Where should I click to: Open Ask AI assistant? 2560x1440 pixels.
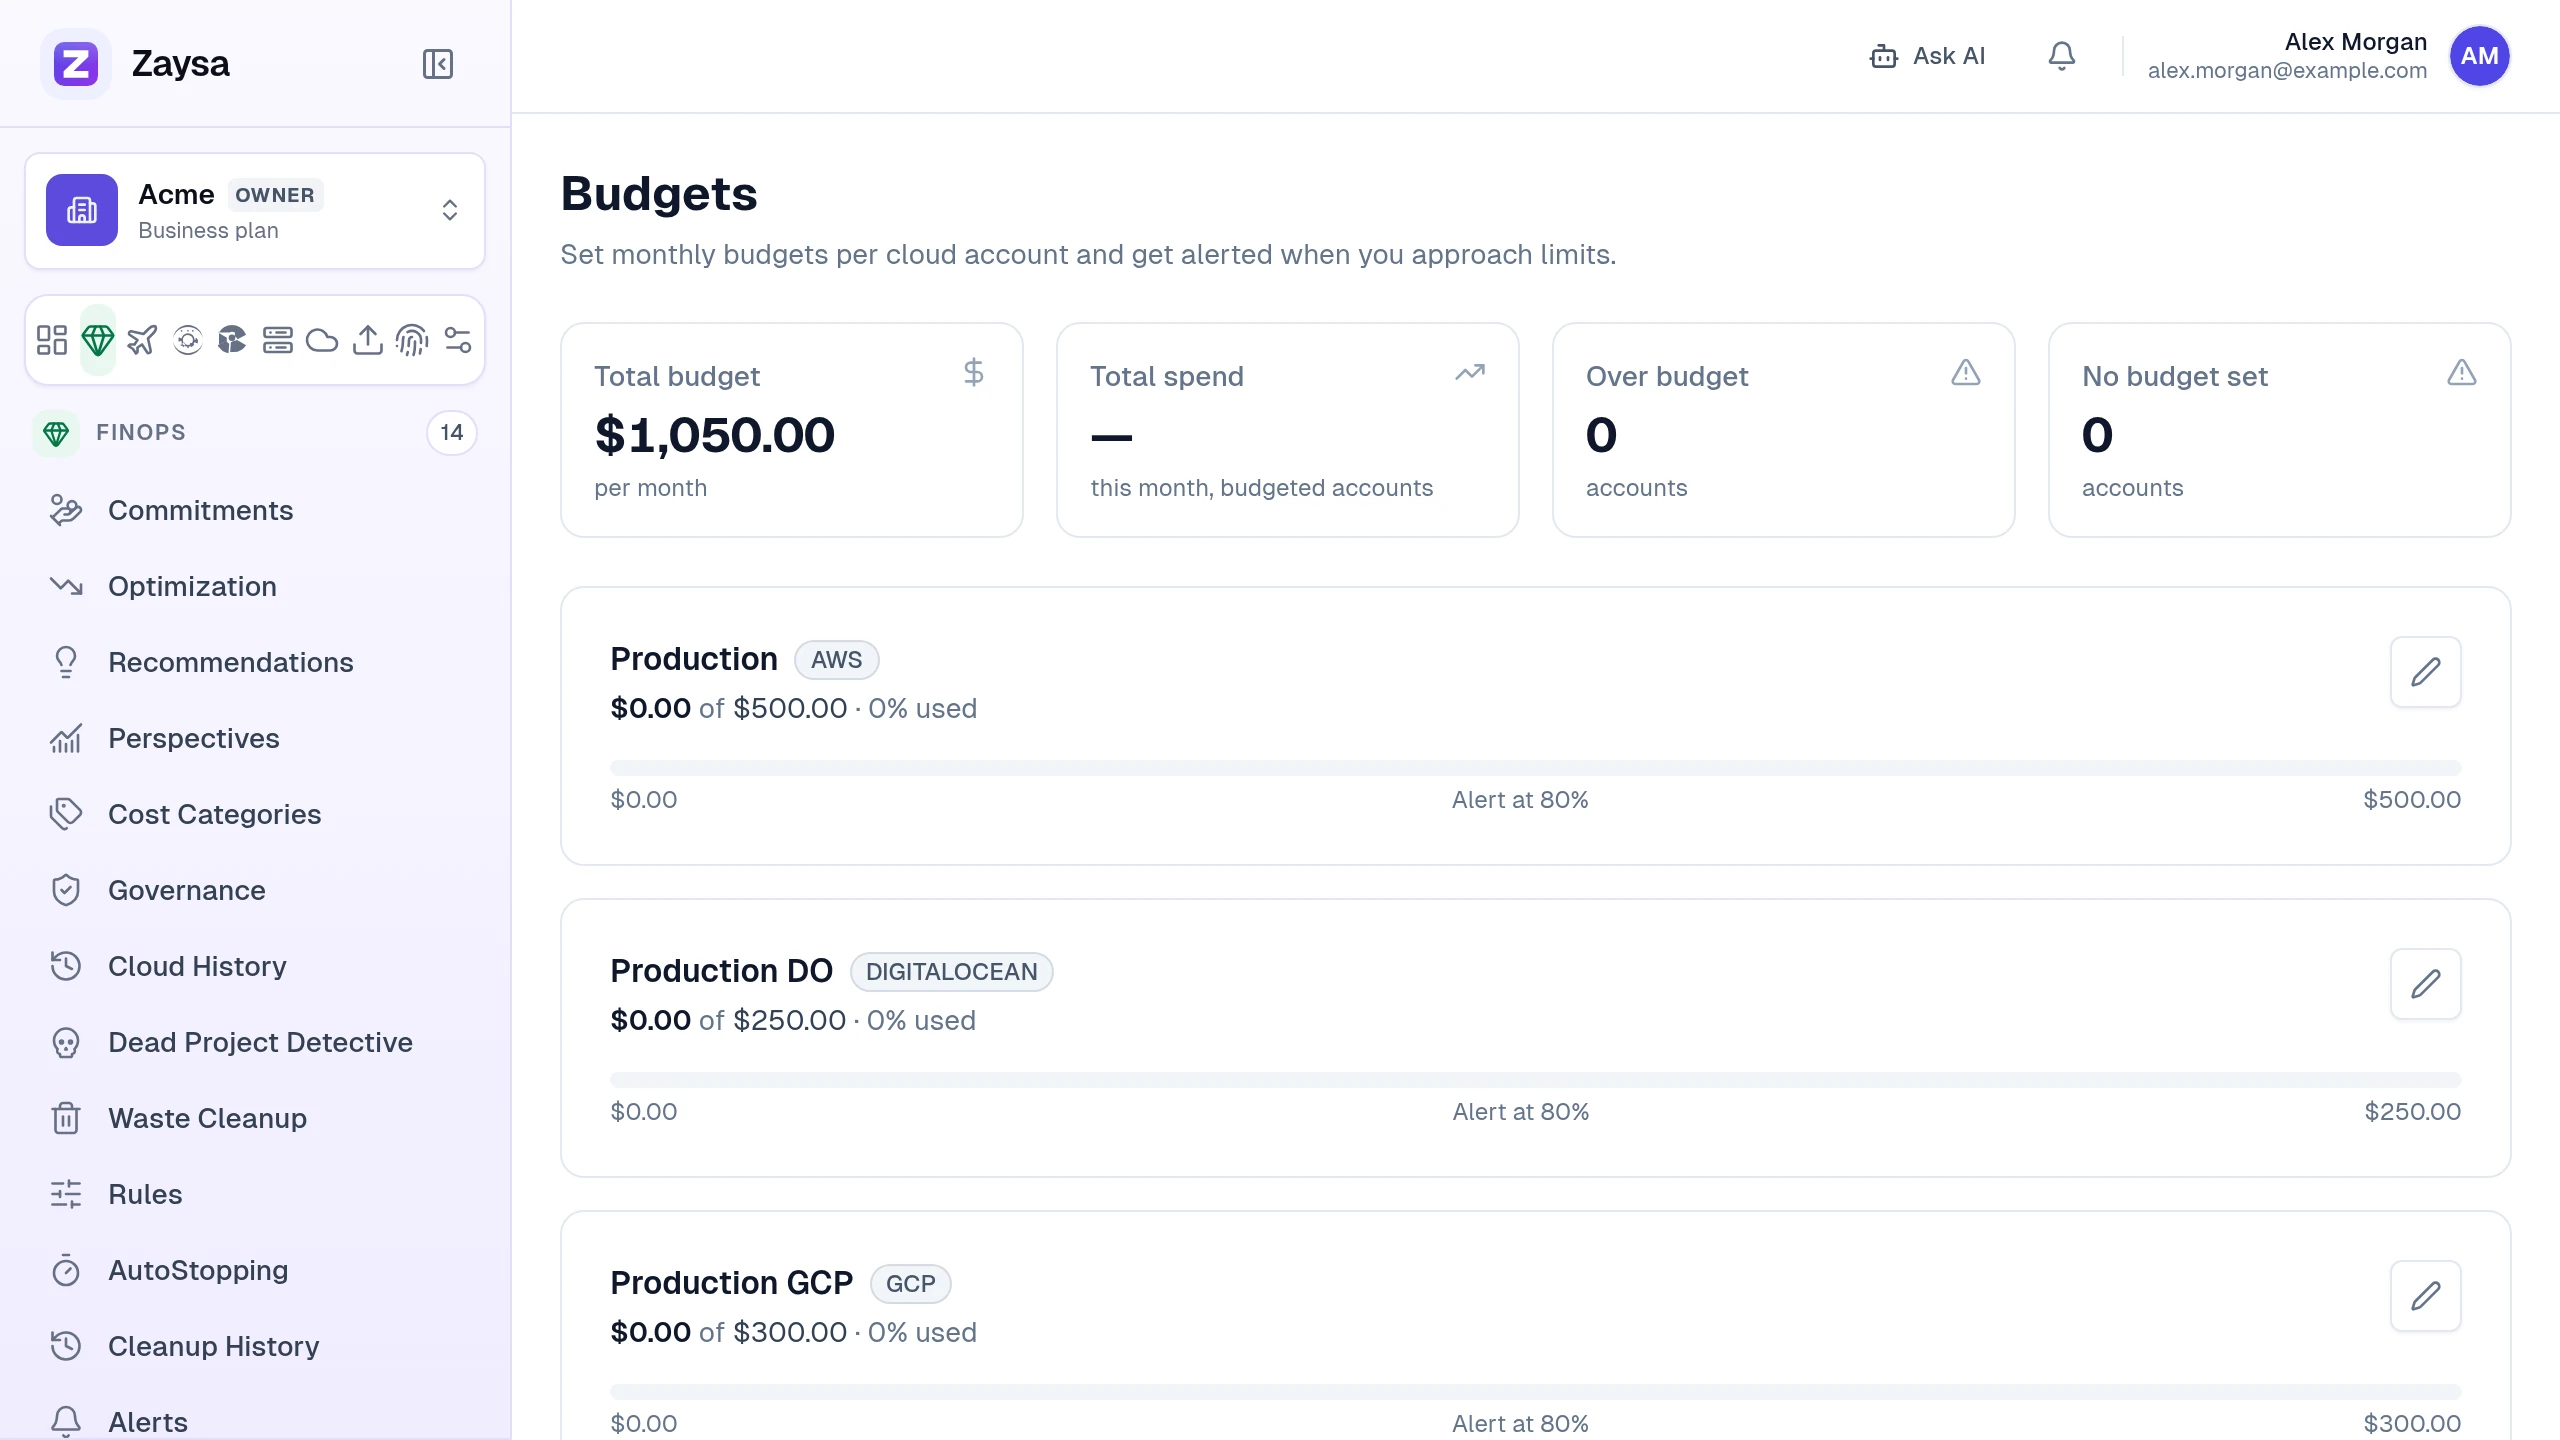1927,56
